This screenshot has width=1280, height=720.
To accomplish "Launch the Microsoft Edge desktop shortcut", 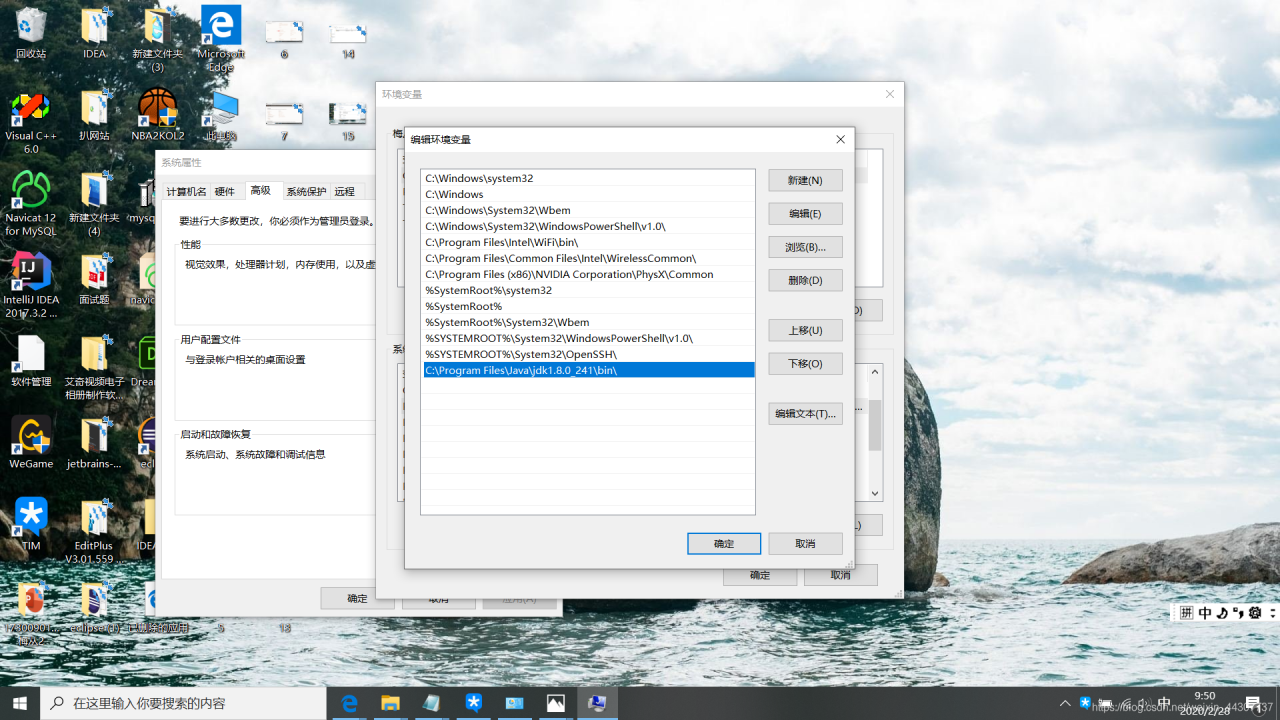I will [221, 38].
